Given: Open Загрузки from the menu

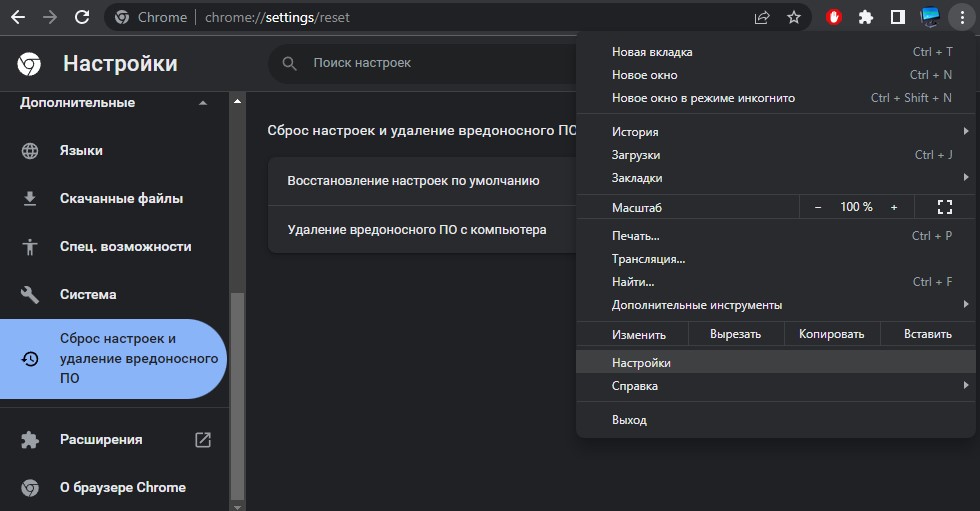Looking at the screenshot, I should click(775, 155).
